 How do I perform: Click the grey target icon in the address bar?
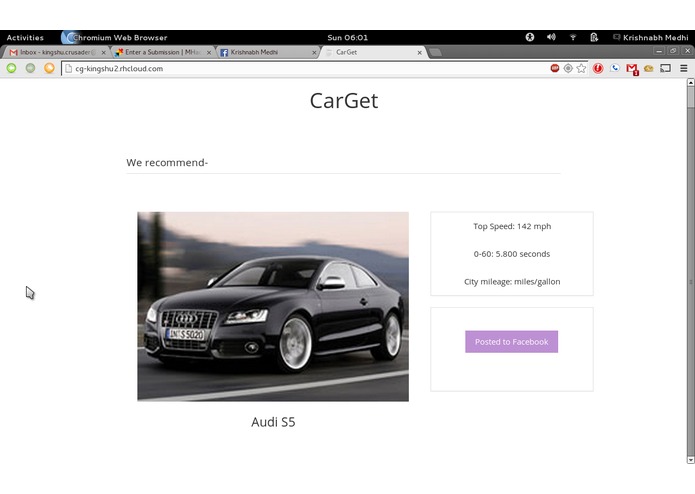coord(568,68)
